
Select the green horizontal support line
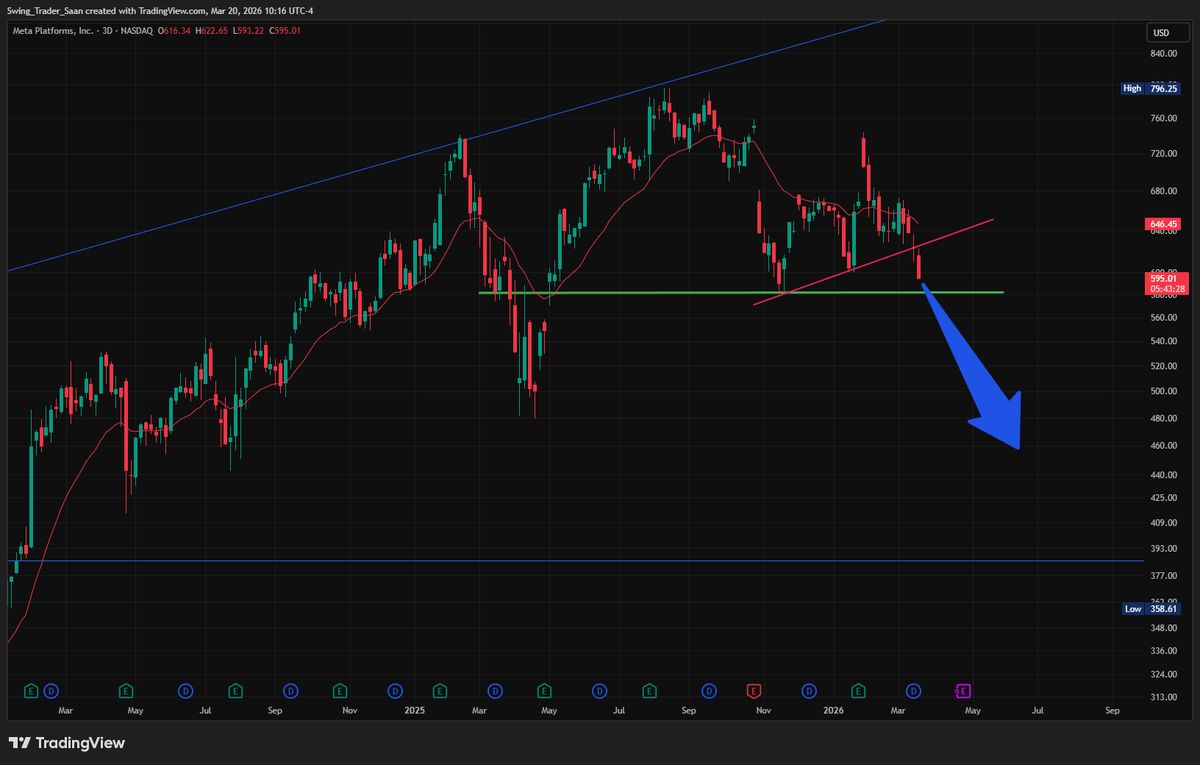pyautogui.click(x=740, y=292)
